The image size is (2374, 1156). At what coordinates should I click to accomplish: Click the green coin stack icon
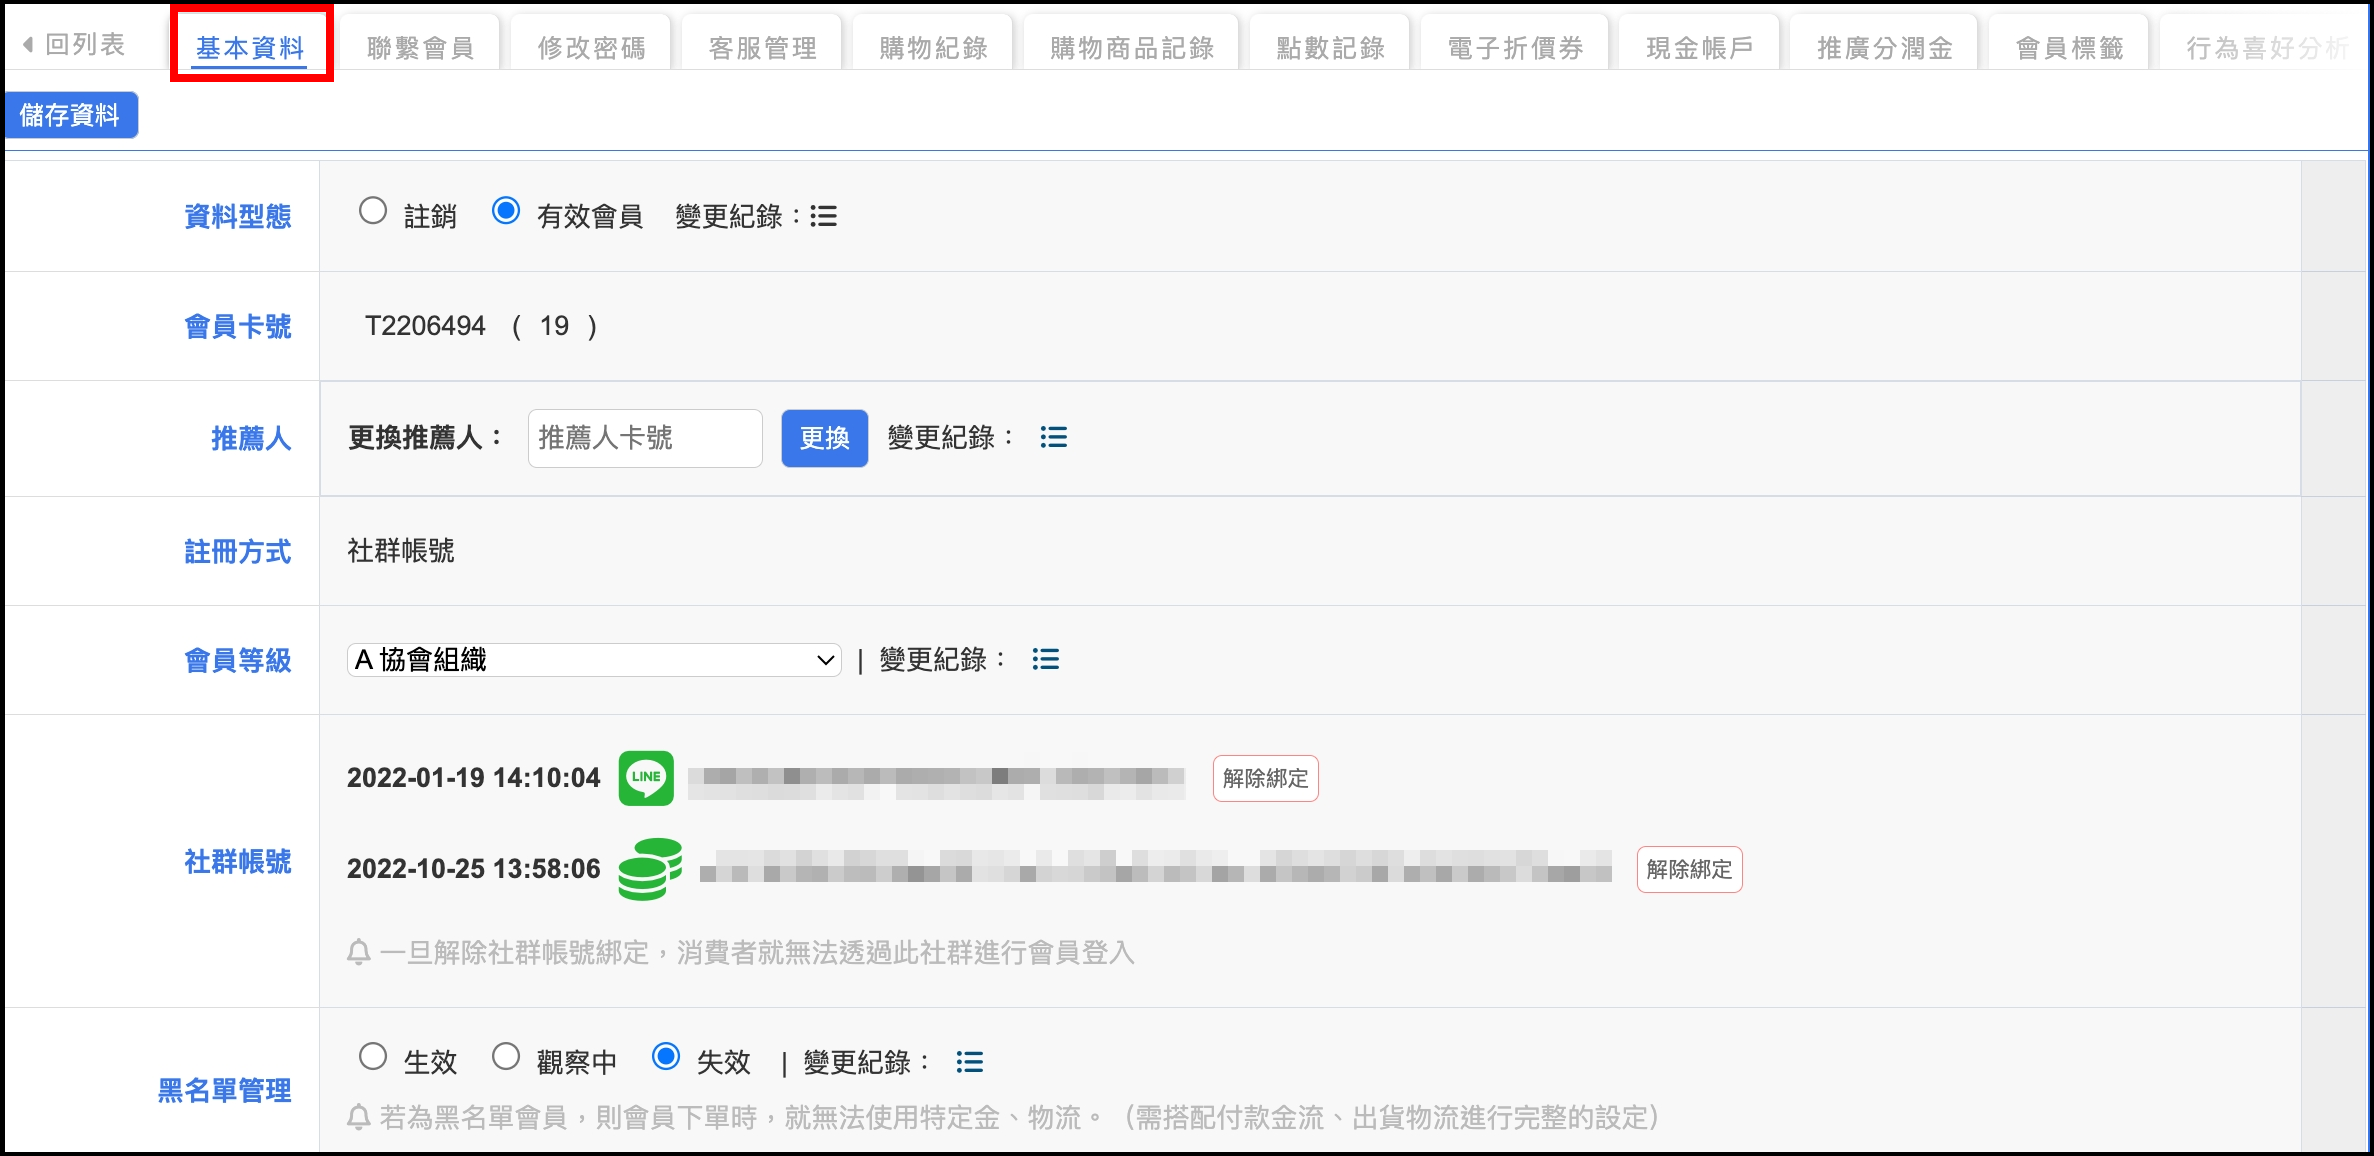pyautogui.click(x=650, y=869)
